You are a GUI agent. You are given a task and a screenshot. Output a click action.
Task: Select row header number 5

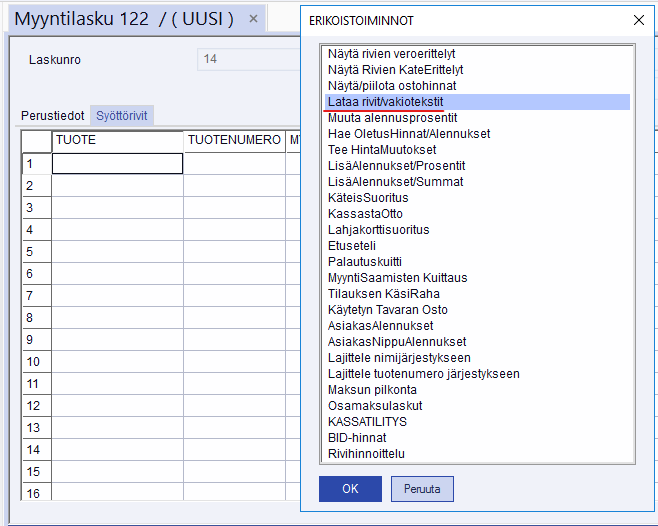tap(30, 252)
